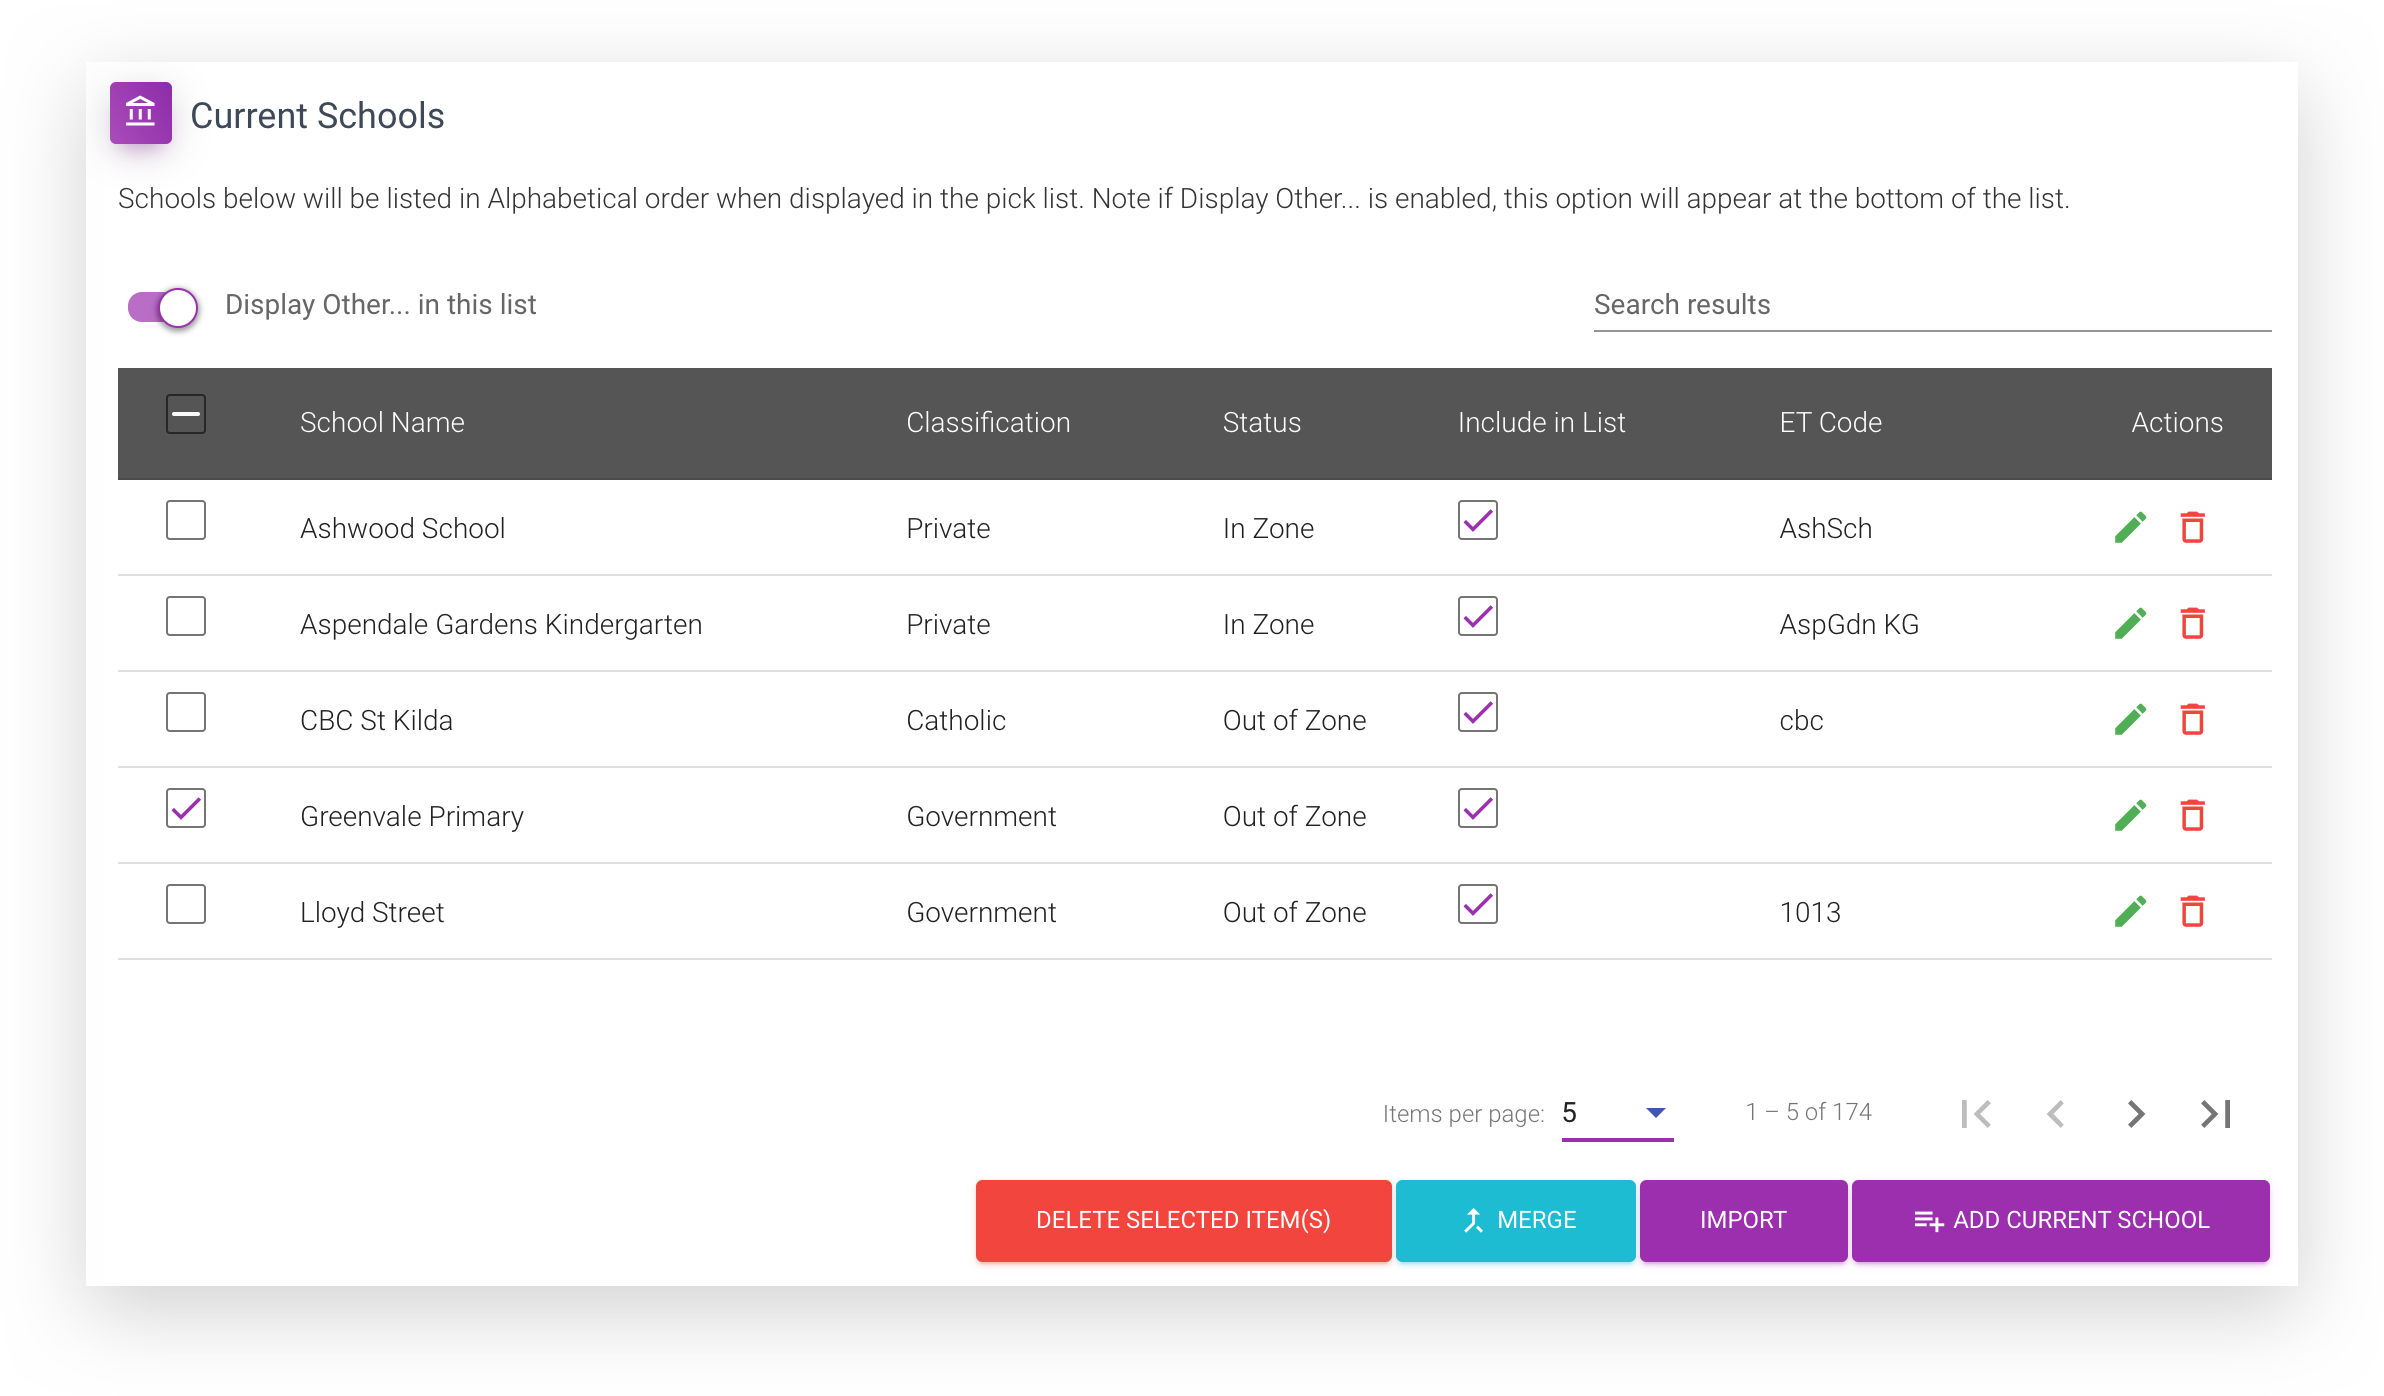The width and height of the screenshot is (2384, 1396).
Task: Click the Current Schools building icon
Action: click(141, 113)
